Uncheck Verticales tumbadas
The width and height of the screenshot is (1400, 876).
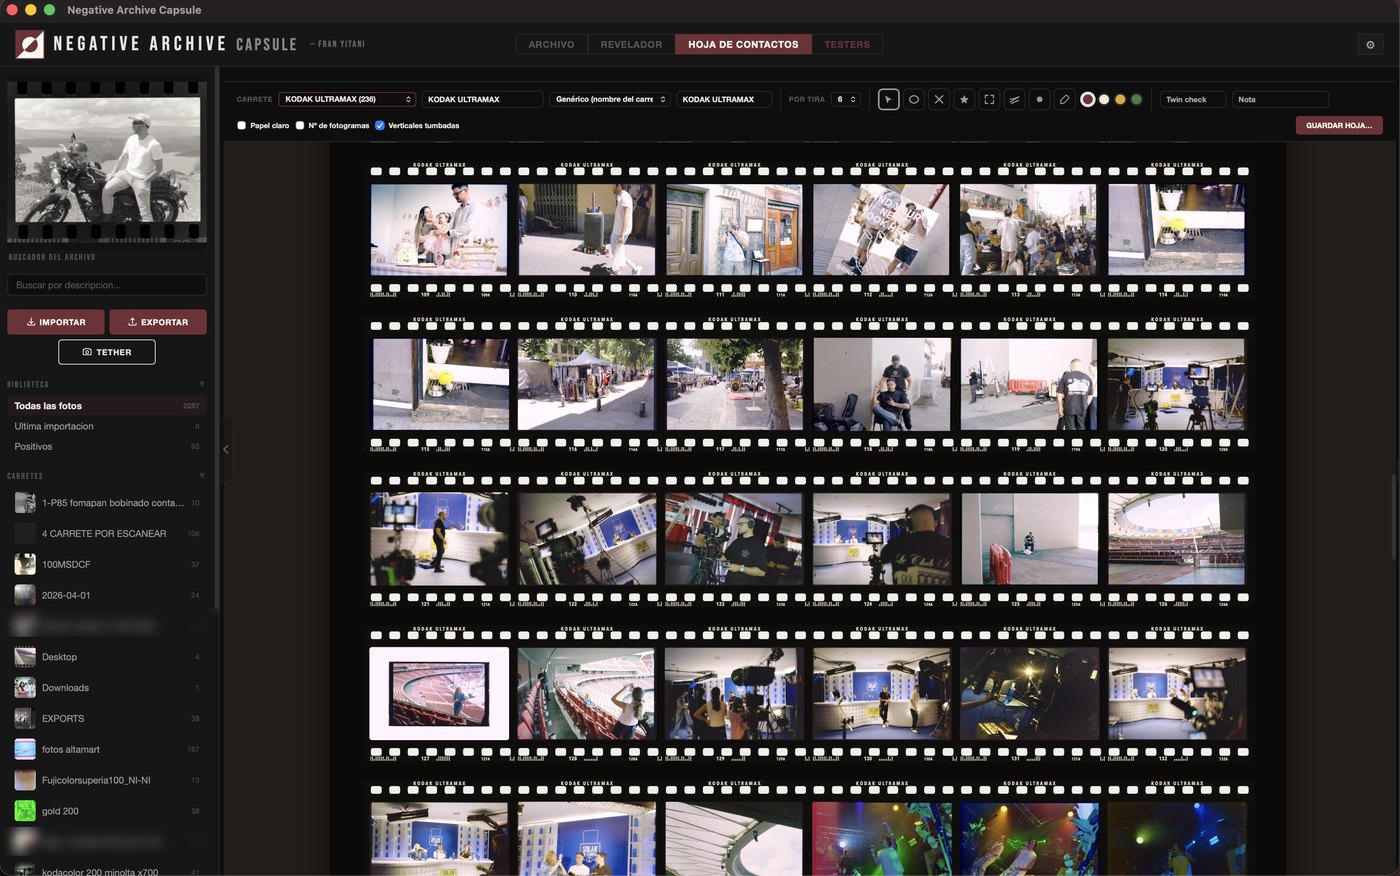point(380,126)
